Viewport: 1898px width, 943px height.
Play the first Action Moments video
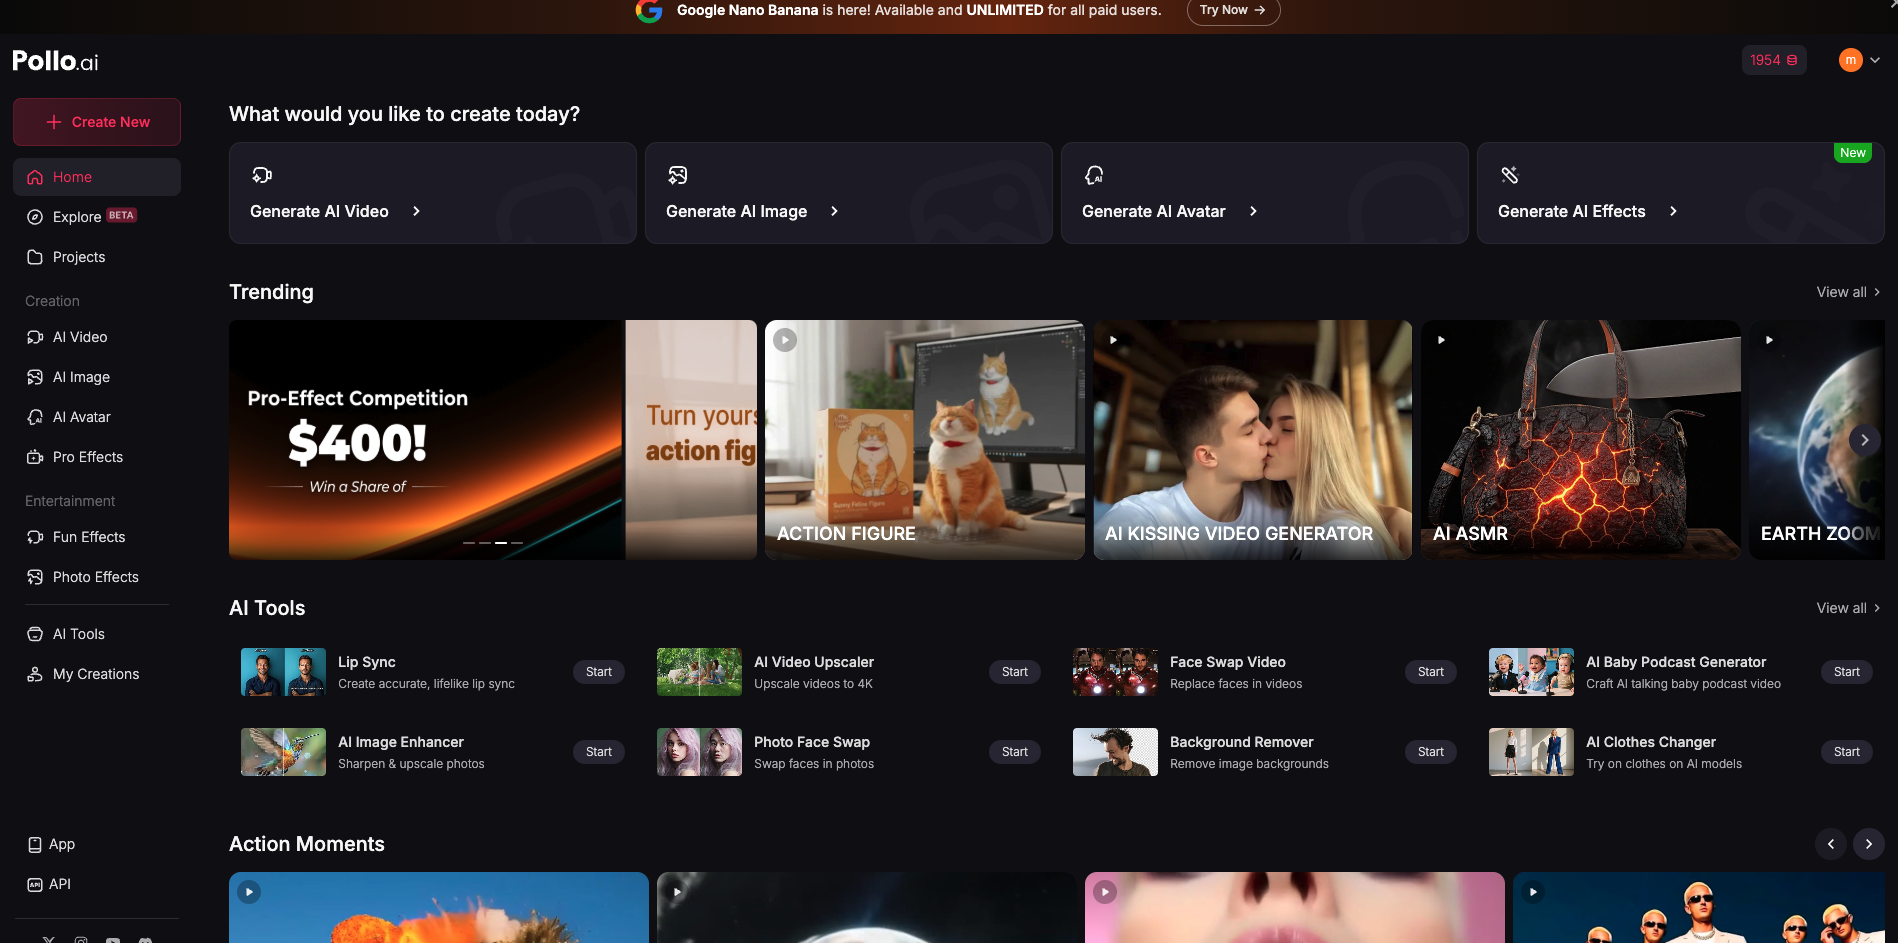click(249, 892)
